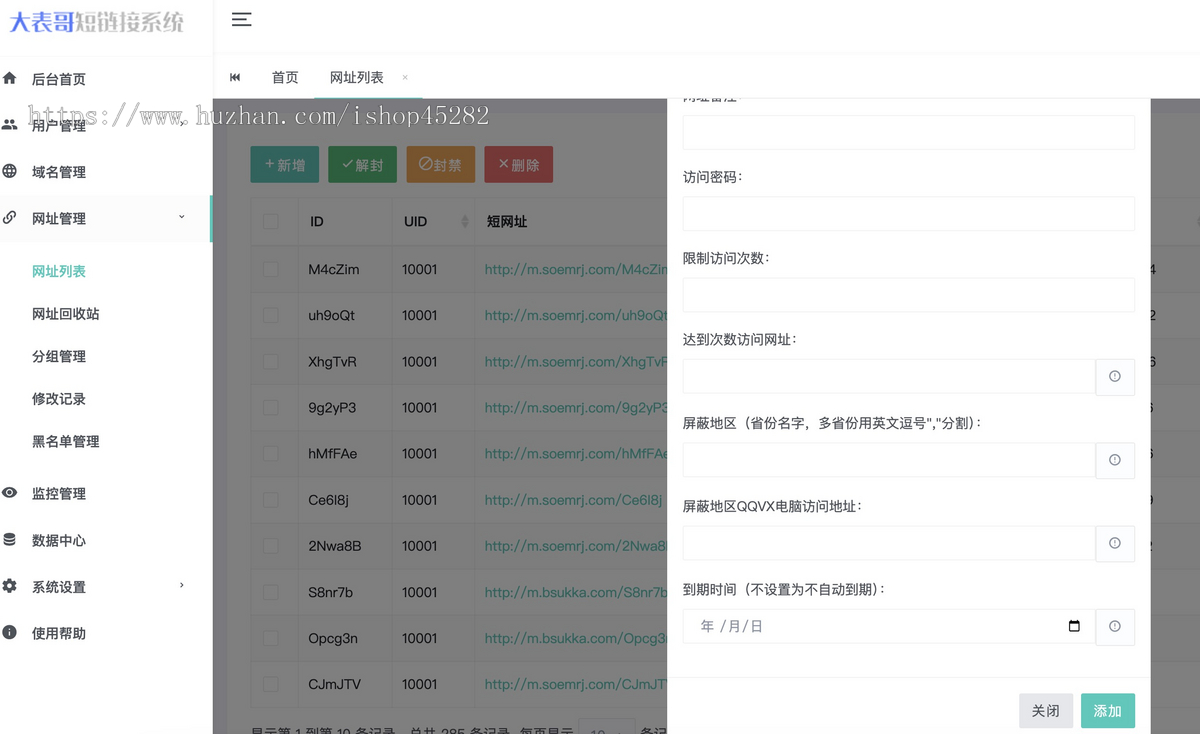Check the row checkbox for M4cZim

click(270, 269)
